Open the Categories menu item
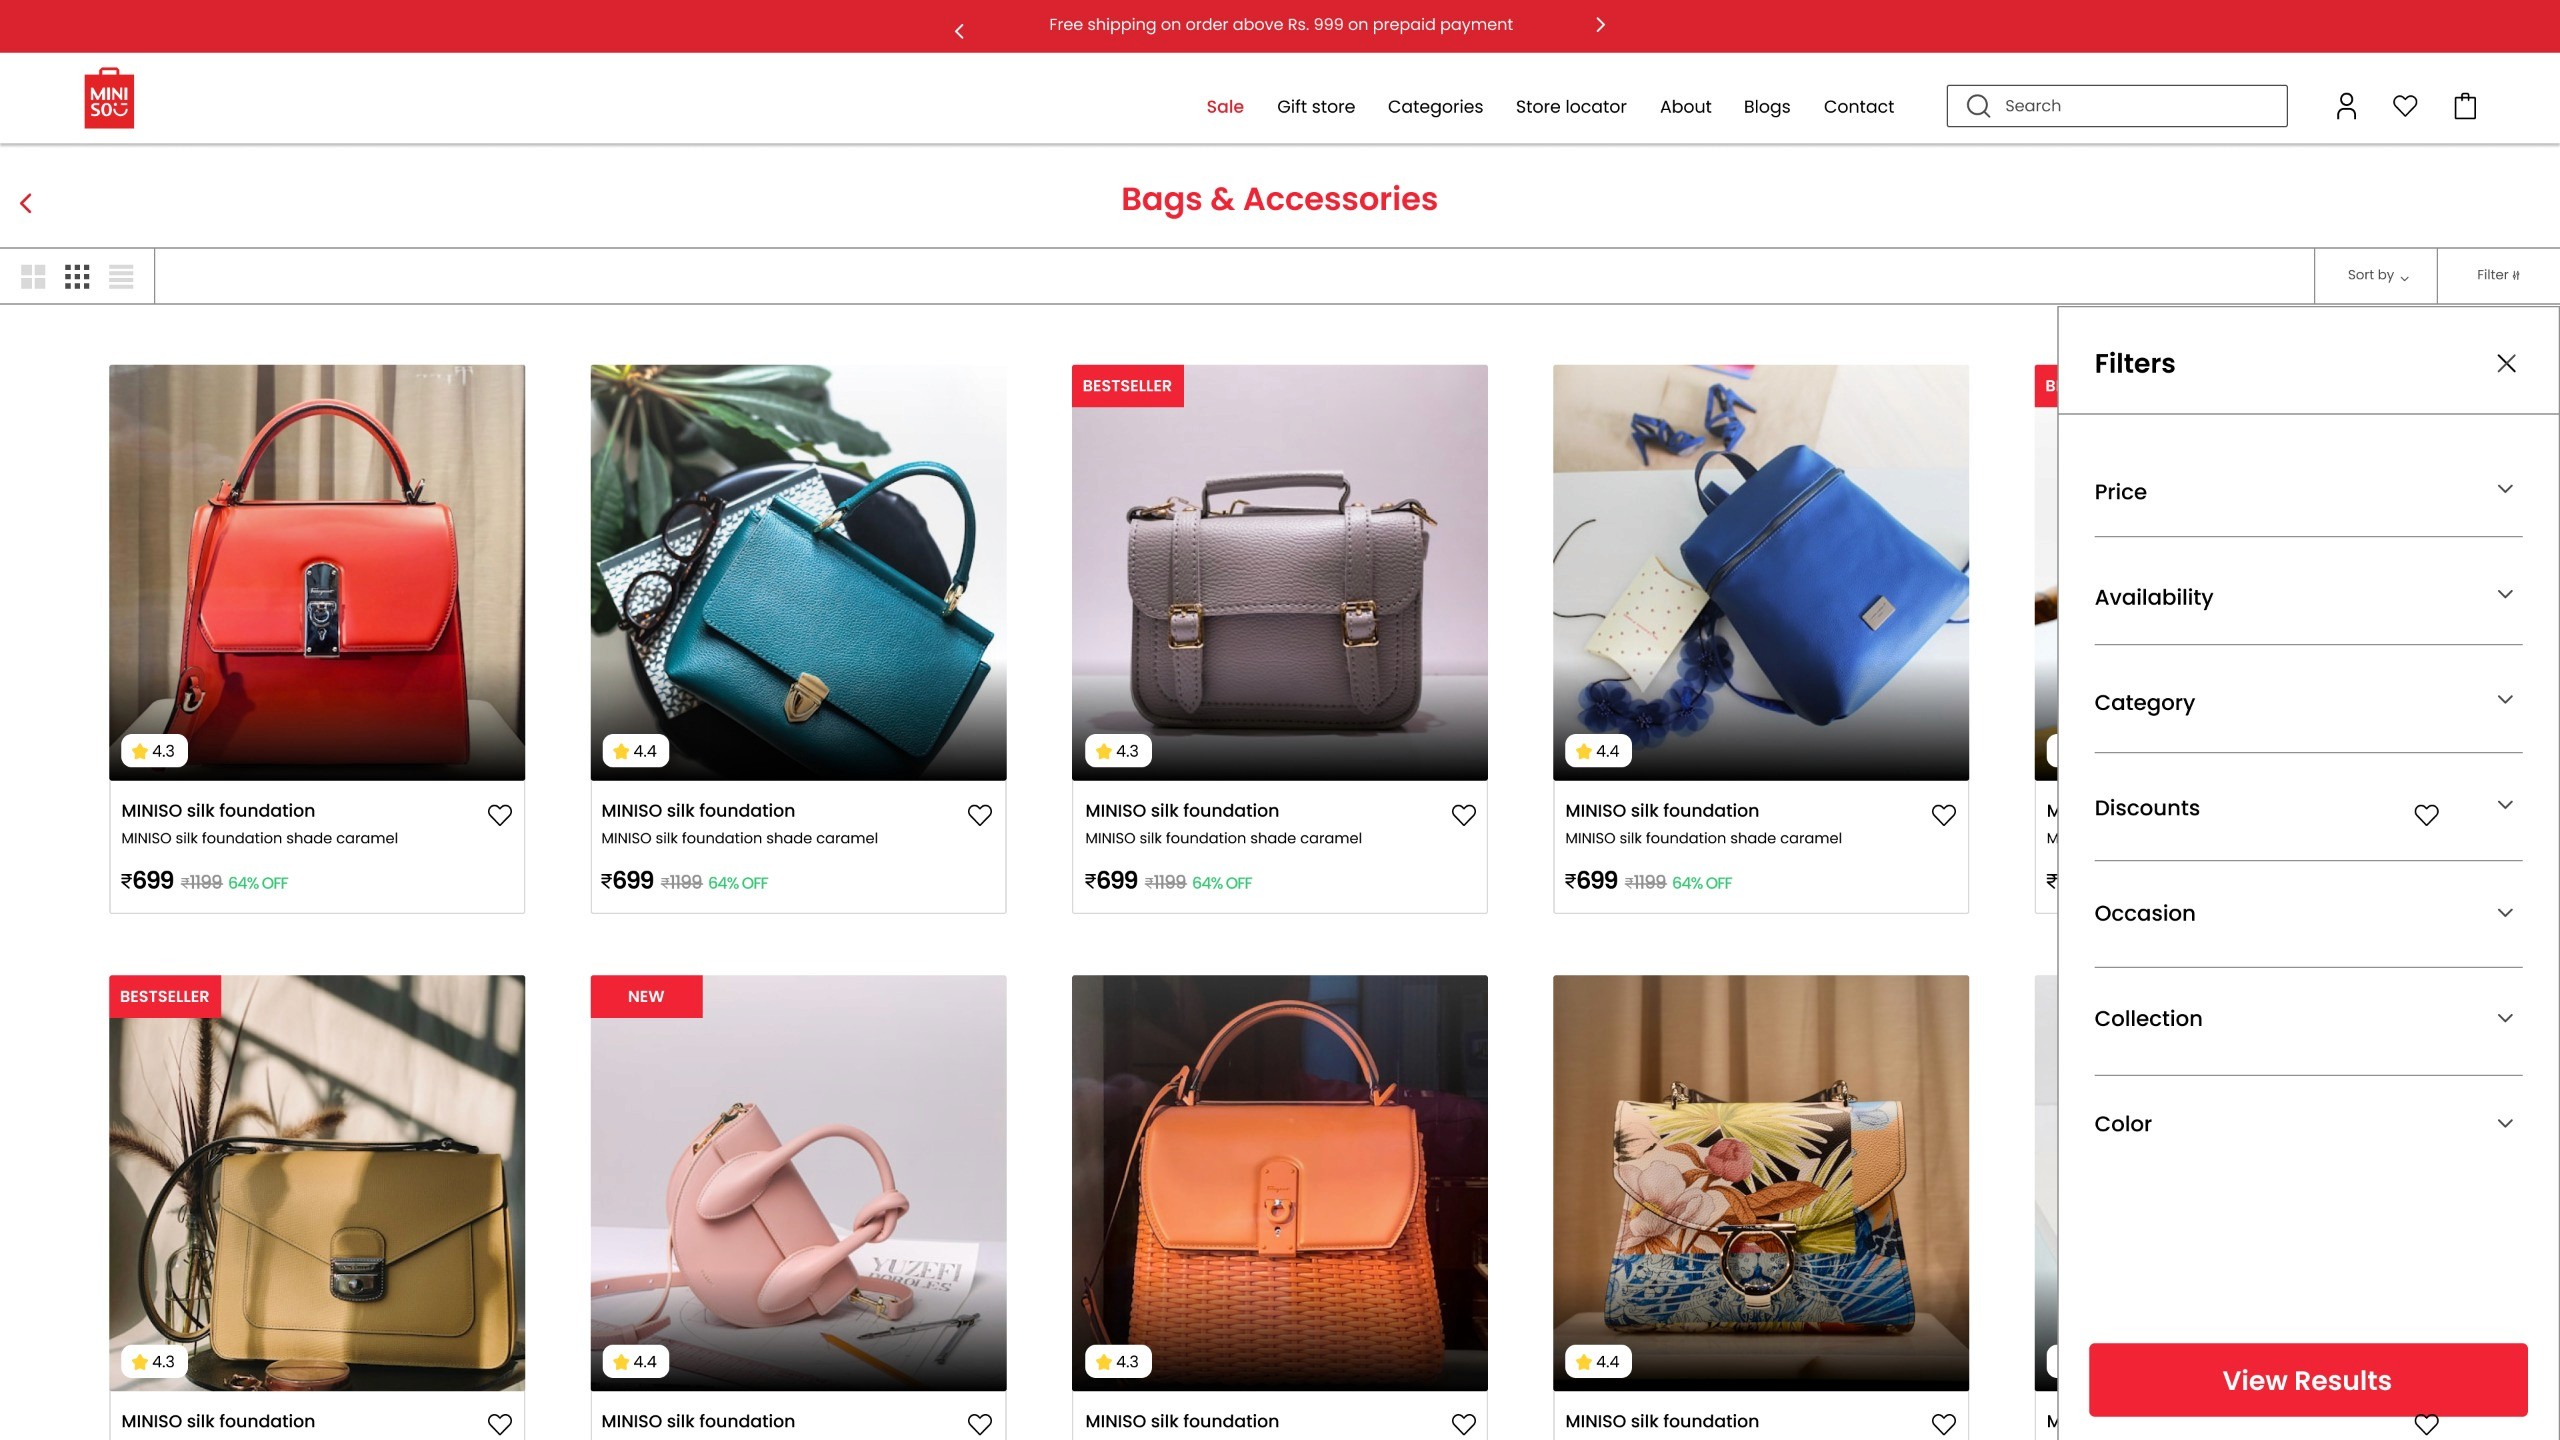The image size is (2560, 1440). click(1435, 106)
